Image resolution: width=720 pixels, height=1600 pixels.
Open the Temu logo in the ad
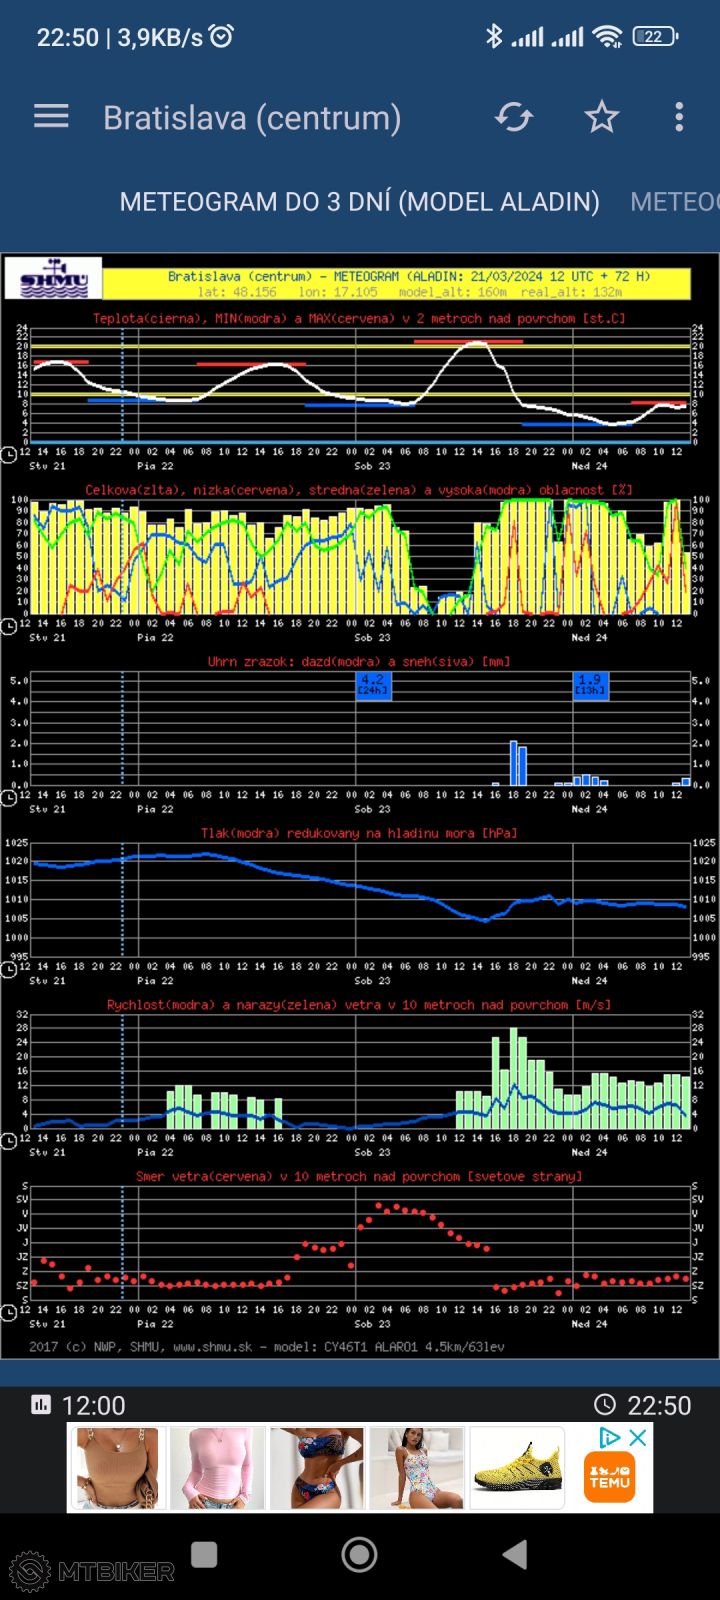point(609,1477)
